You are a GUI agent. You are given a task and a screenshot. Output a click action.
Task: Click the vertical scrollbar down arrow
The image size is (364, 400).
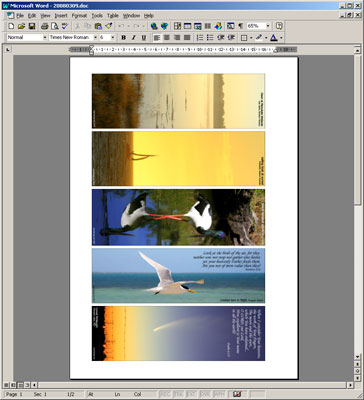click(x=357, y=356)
